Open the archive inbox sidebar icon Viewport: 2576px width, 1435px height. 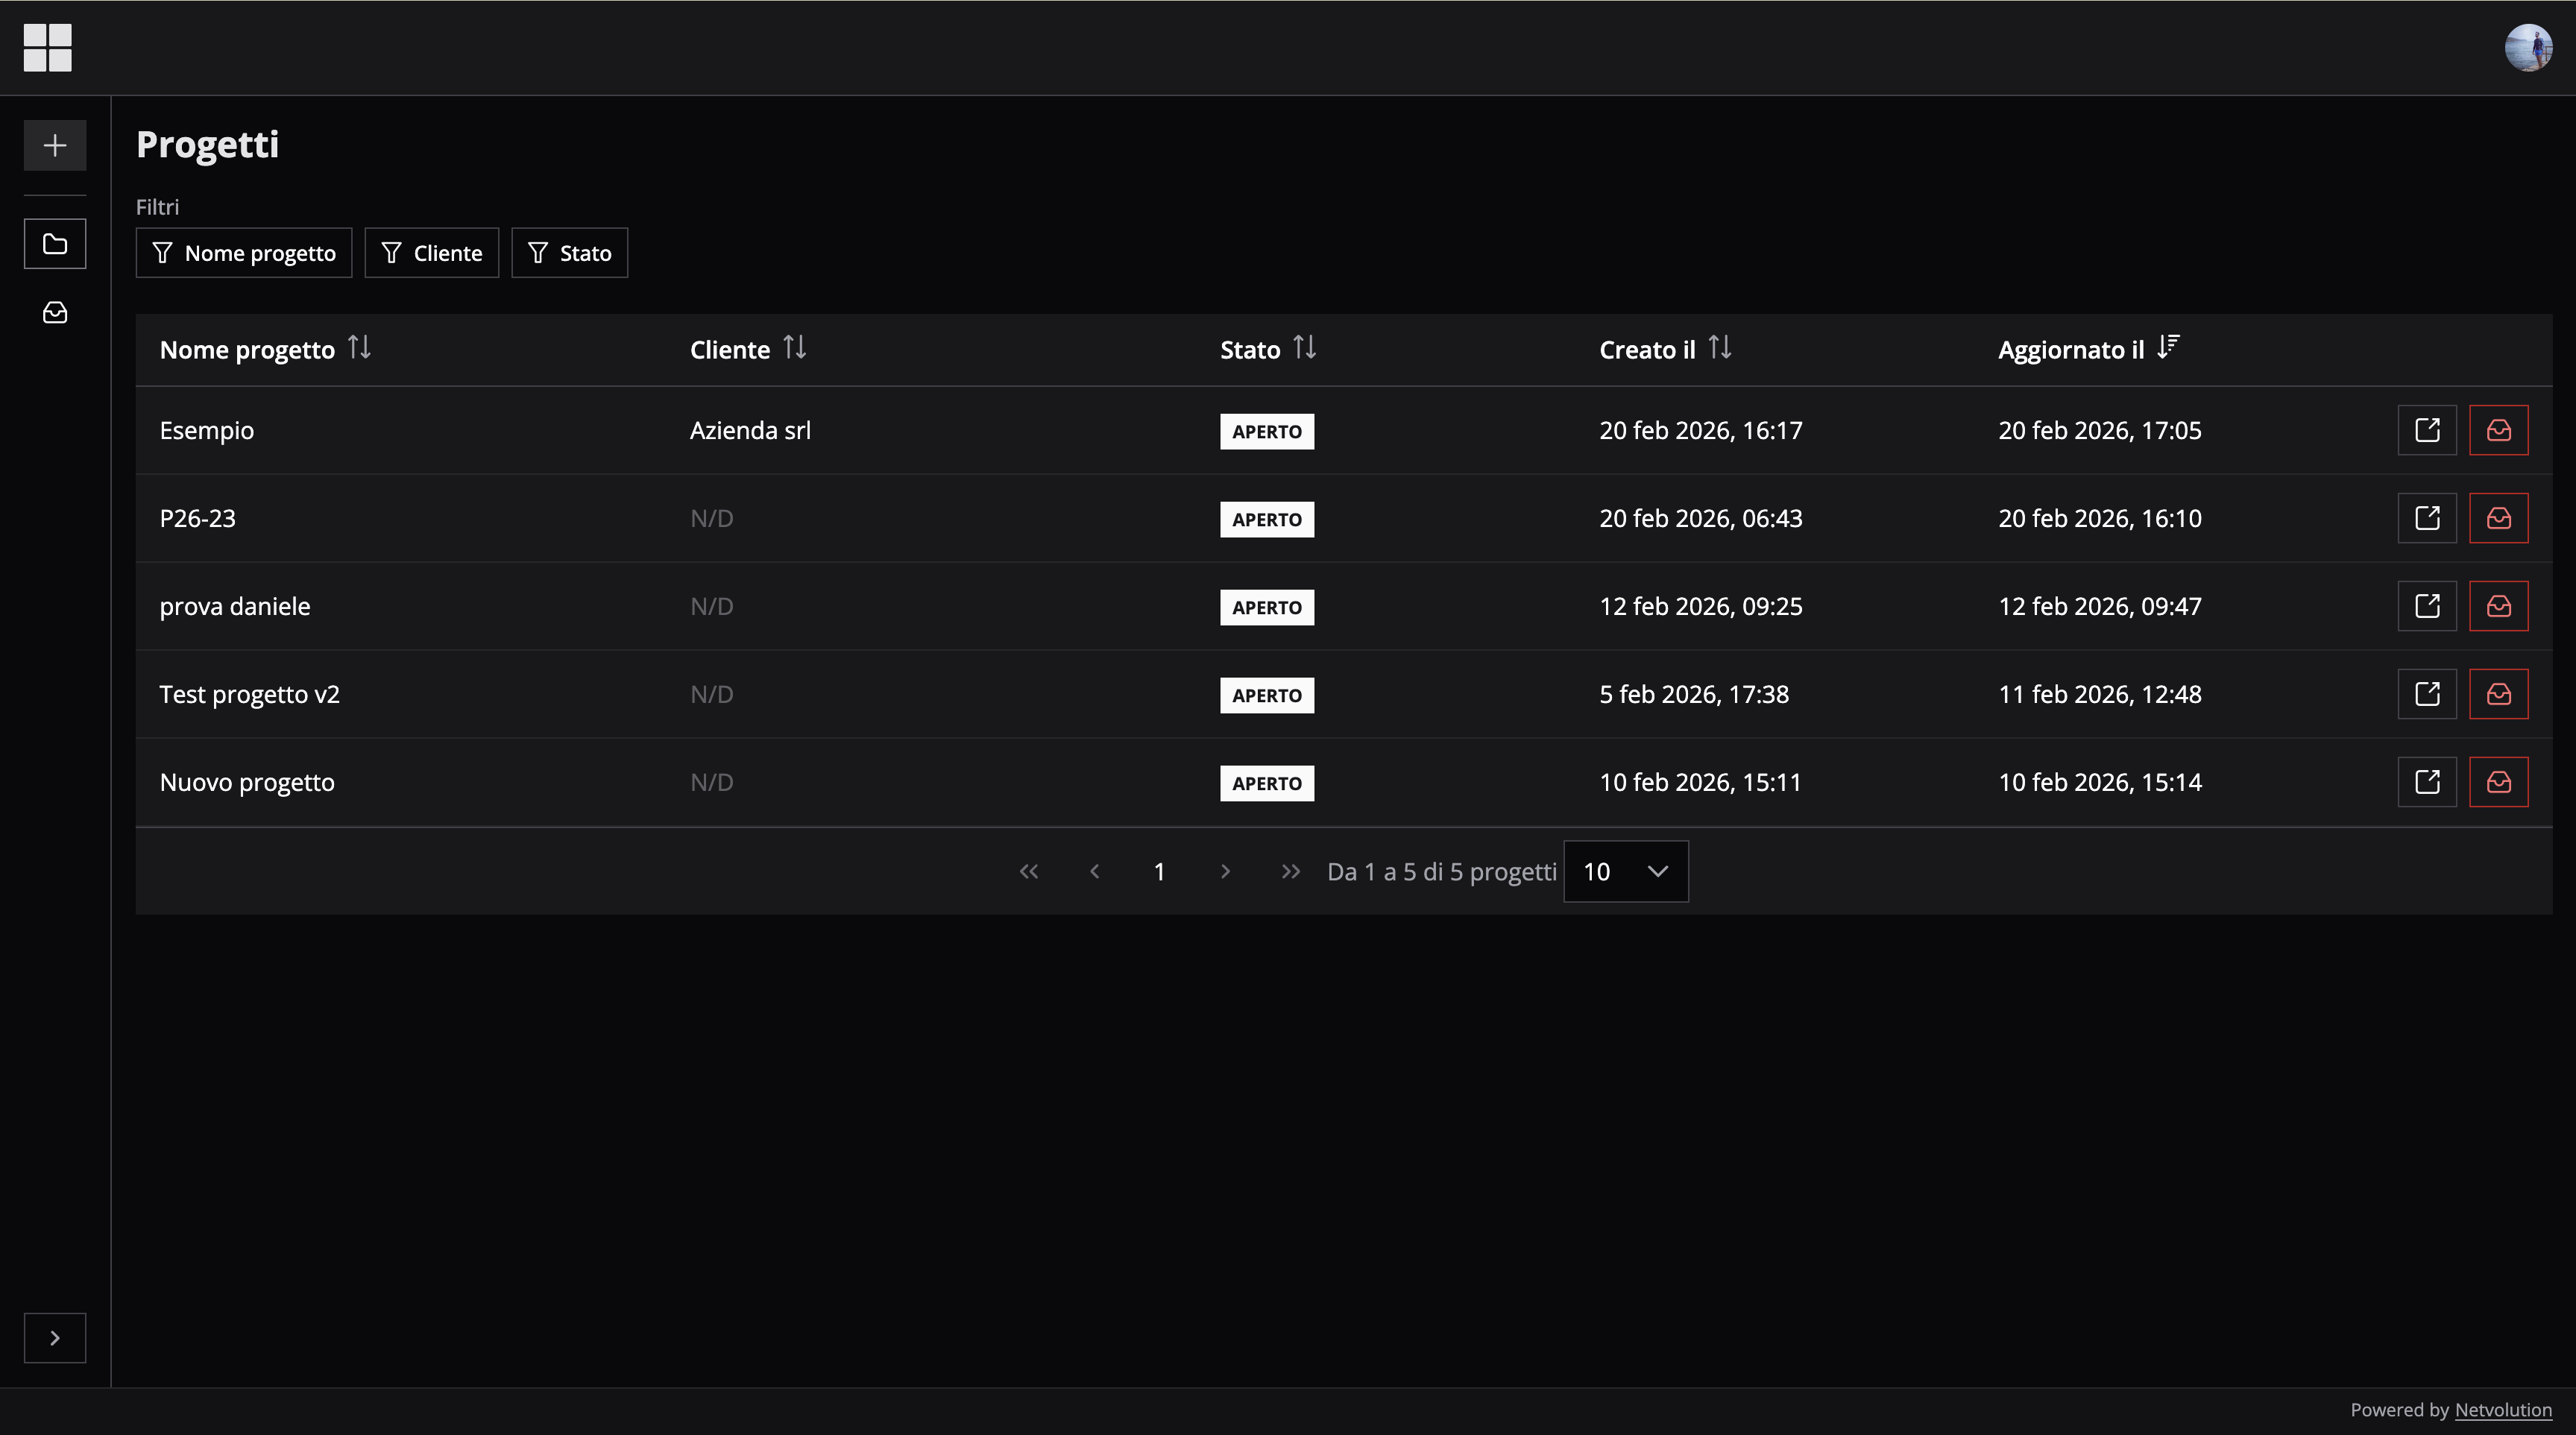click(x=55, y=313)
